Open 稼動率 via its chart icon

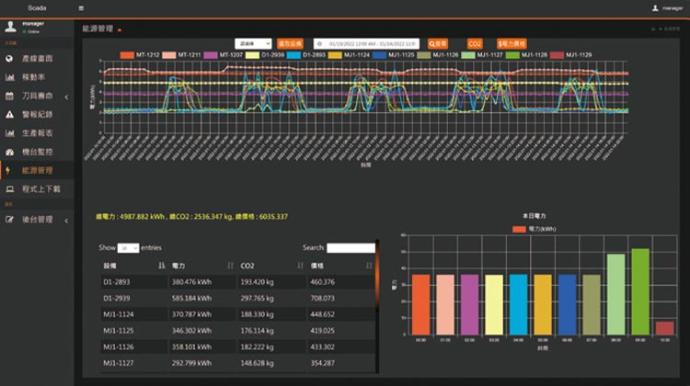pos(9,77)
